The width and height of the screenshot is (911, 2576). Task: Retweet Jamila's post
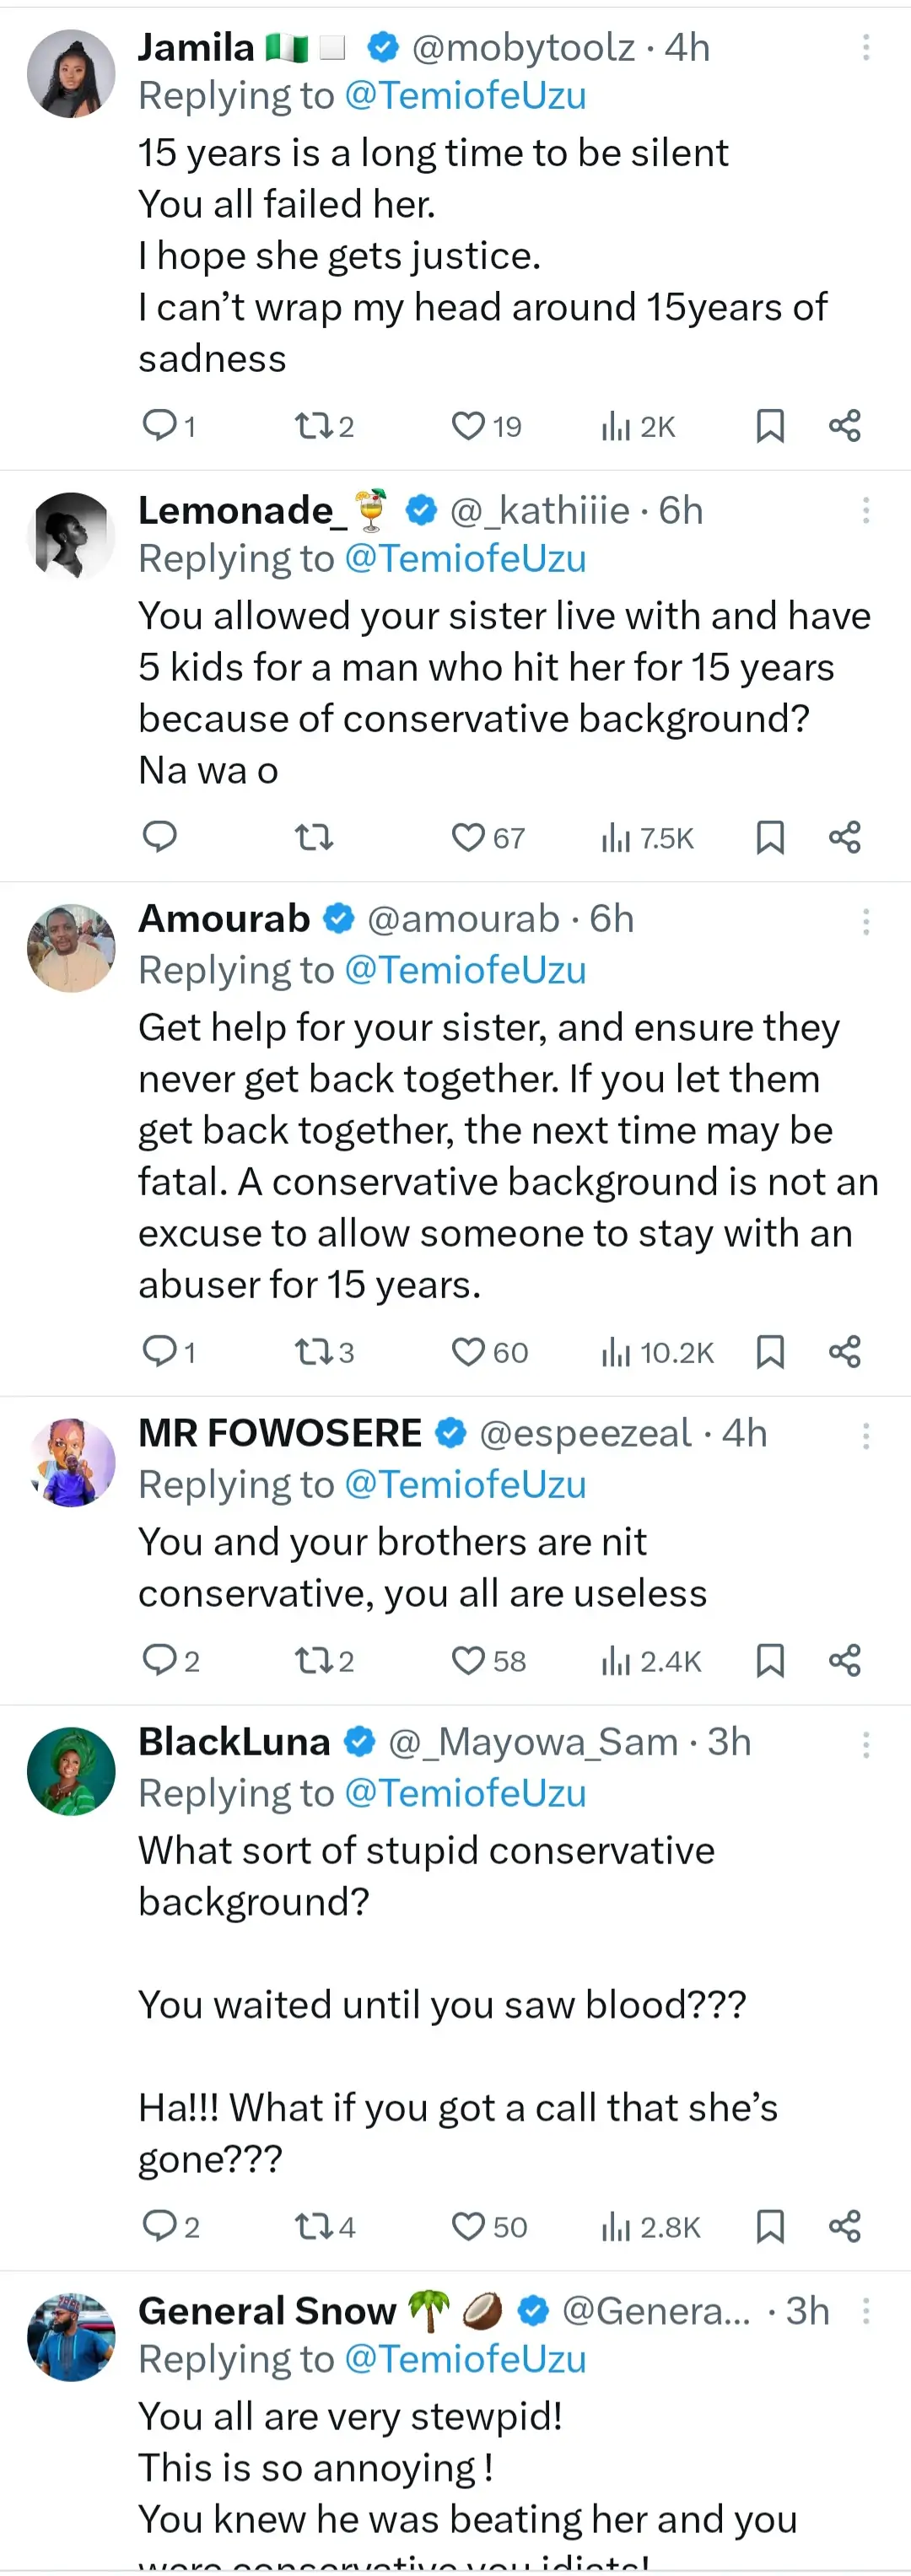tap(313, 426)
